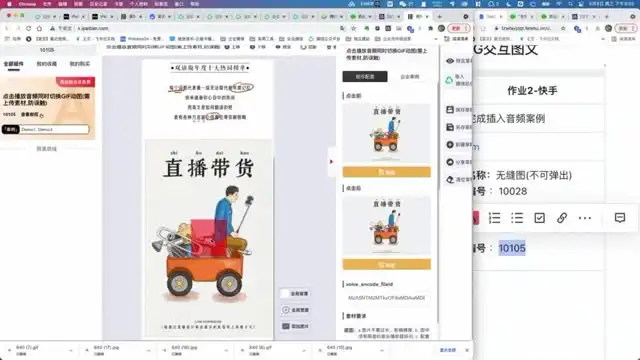
Task: Click the eye preview icon in sidebar
Action: point(450,61)
